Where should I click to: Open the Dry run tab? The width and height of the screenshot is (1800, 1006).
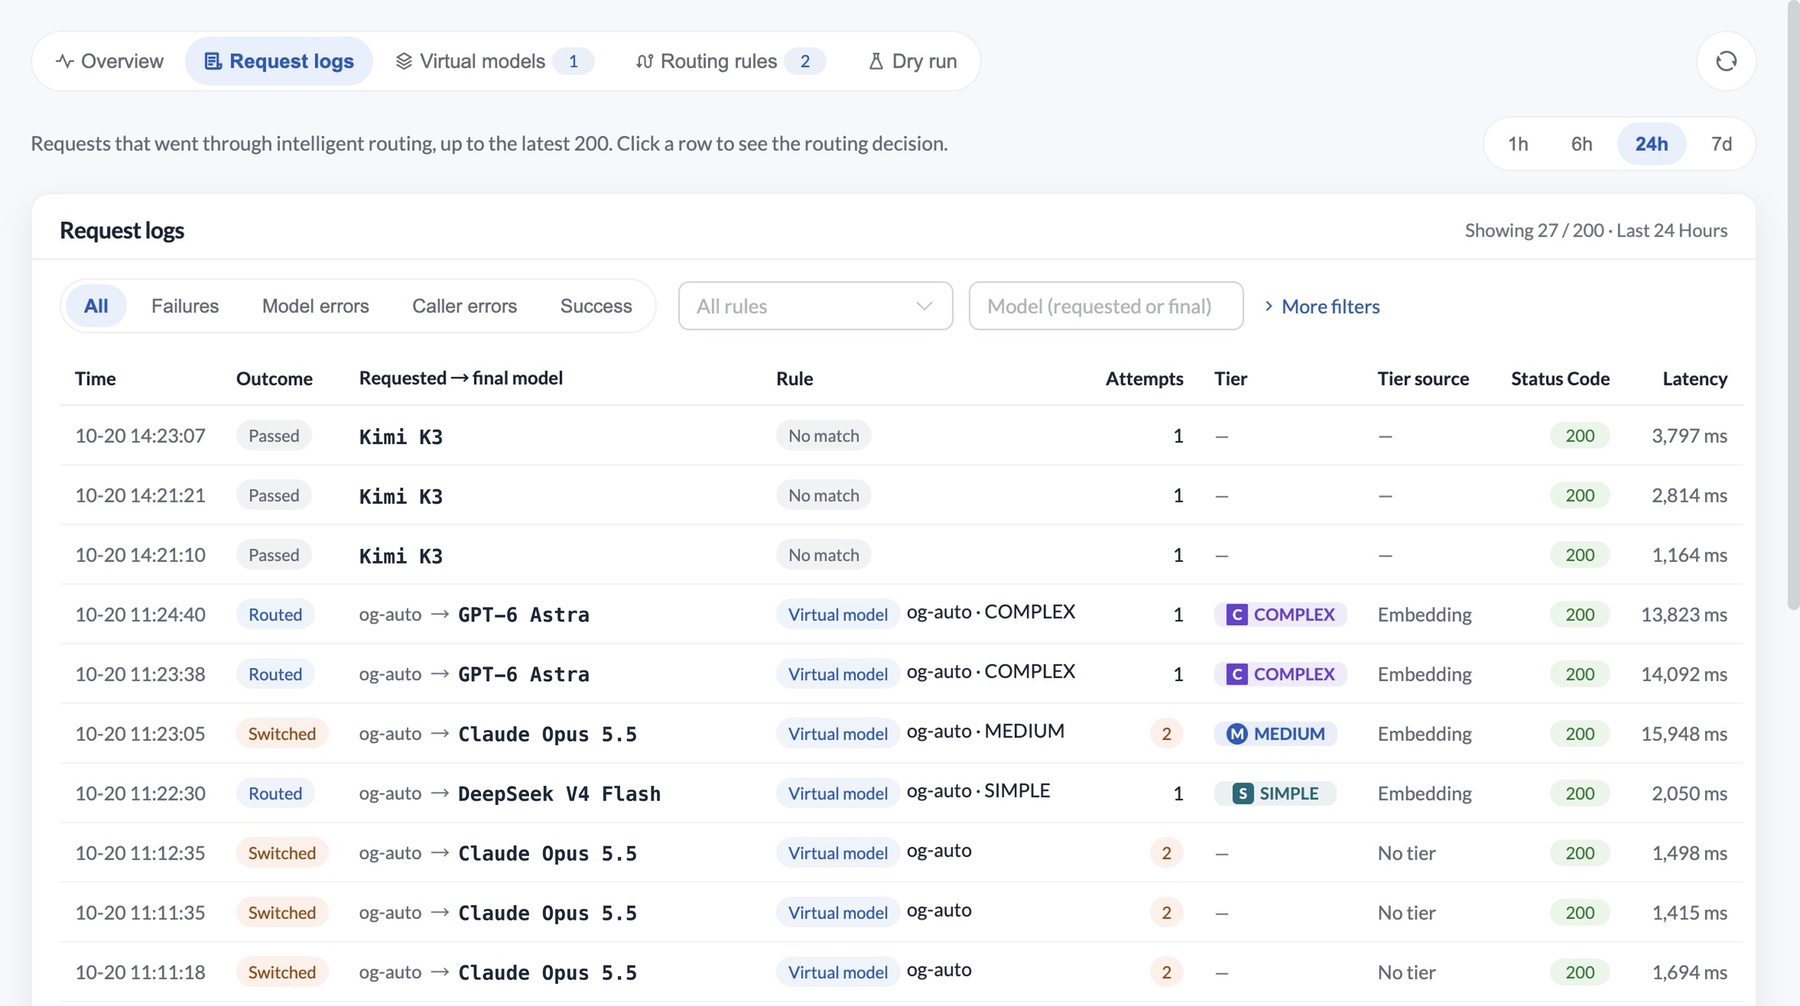point(912,61)
